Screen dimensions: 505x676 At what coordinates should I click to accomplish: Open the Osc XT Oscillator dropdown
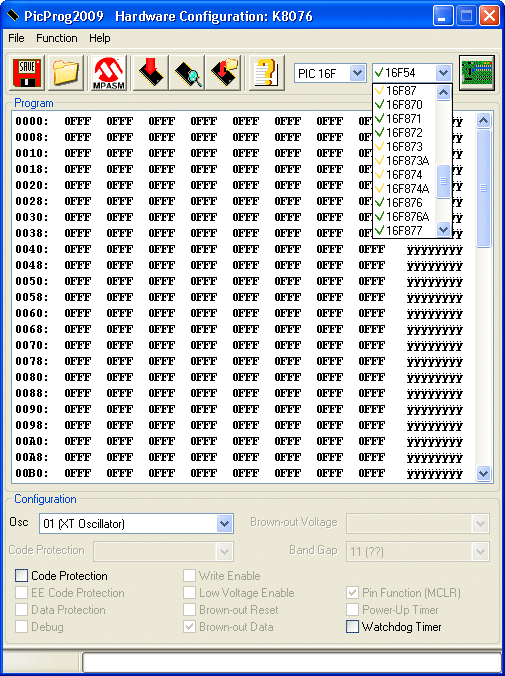[224, 524]
